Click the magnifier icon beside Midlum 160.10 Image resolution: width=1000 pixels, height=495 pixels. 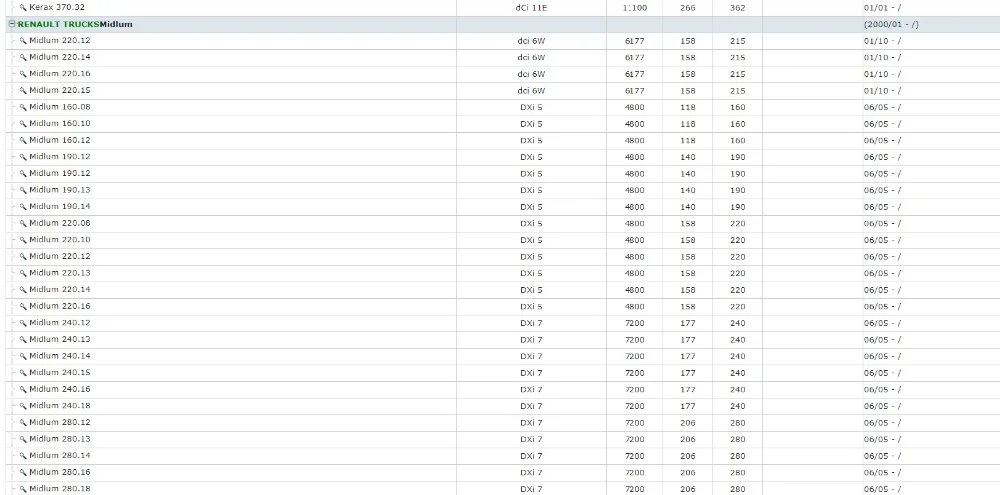tap(23, 124)
